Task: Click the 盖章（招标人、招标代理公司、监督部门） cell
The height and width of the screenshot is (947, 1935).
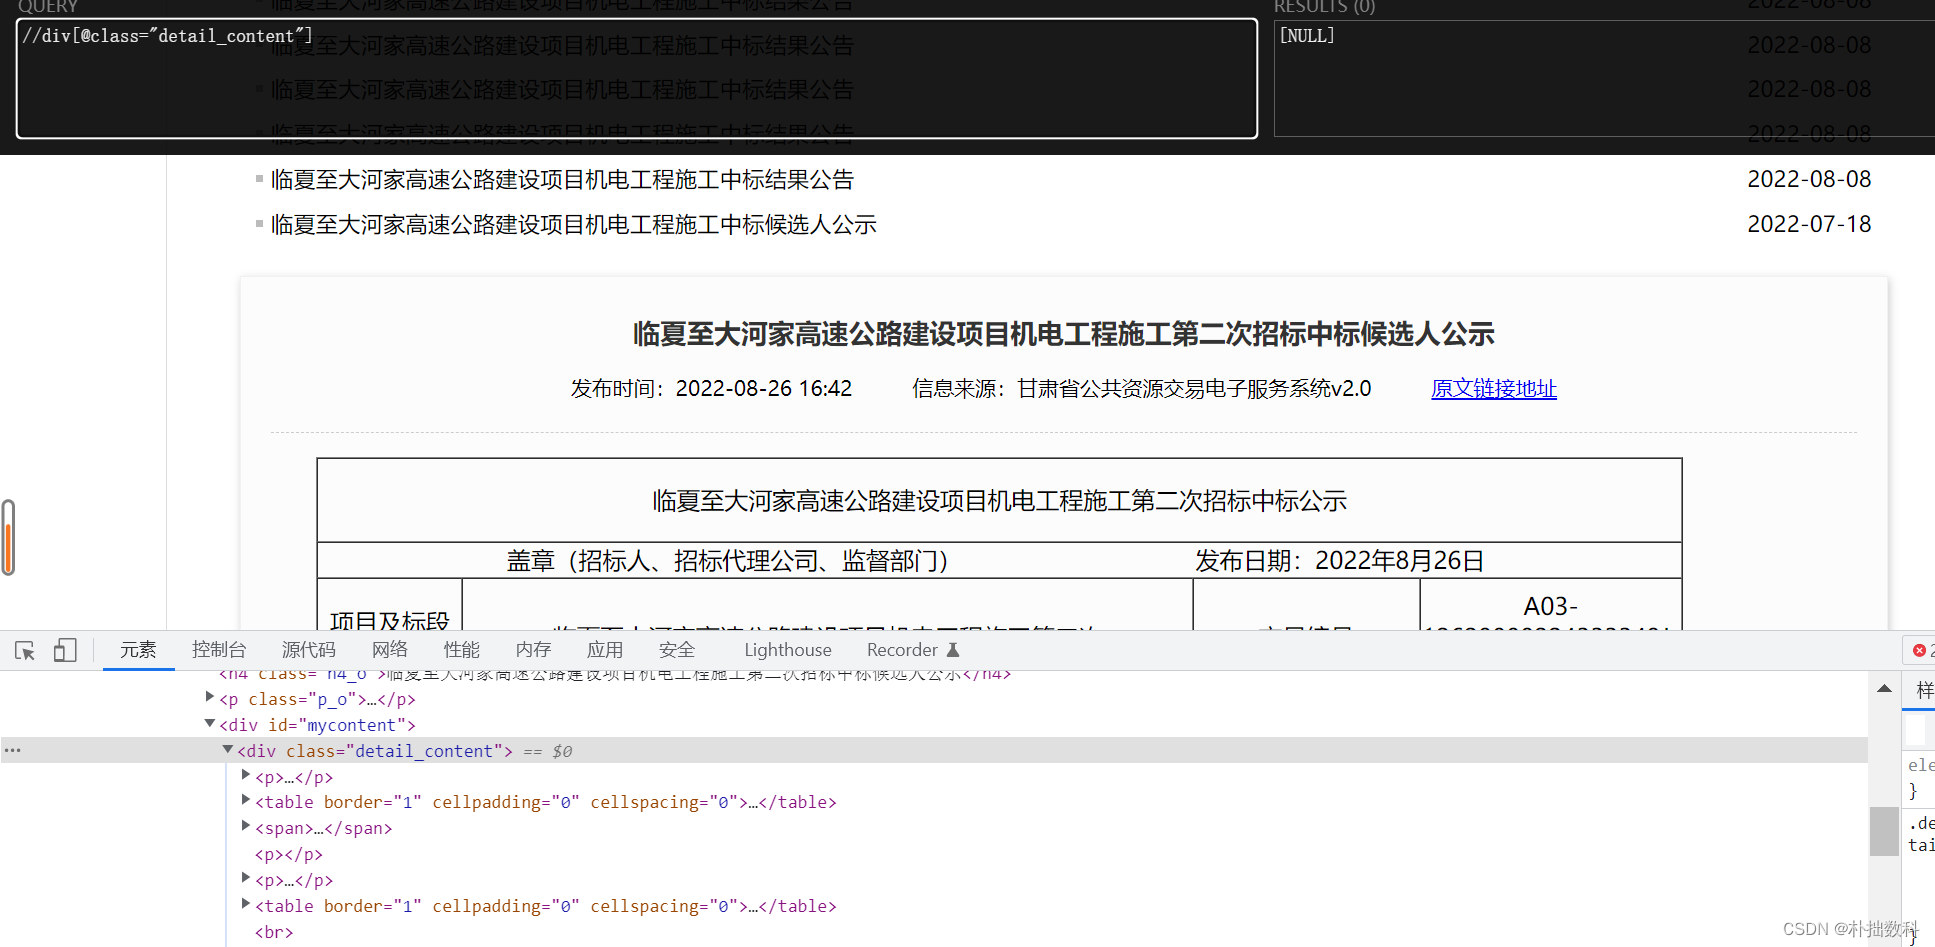Action: (x=727, y=561)
